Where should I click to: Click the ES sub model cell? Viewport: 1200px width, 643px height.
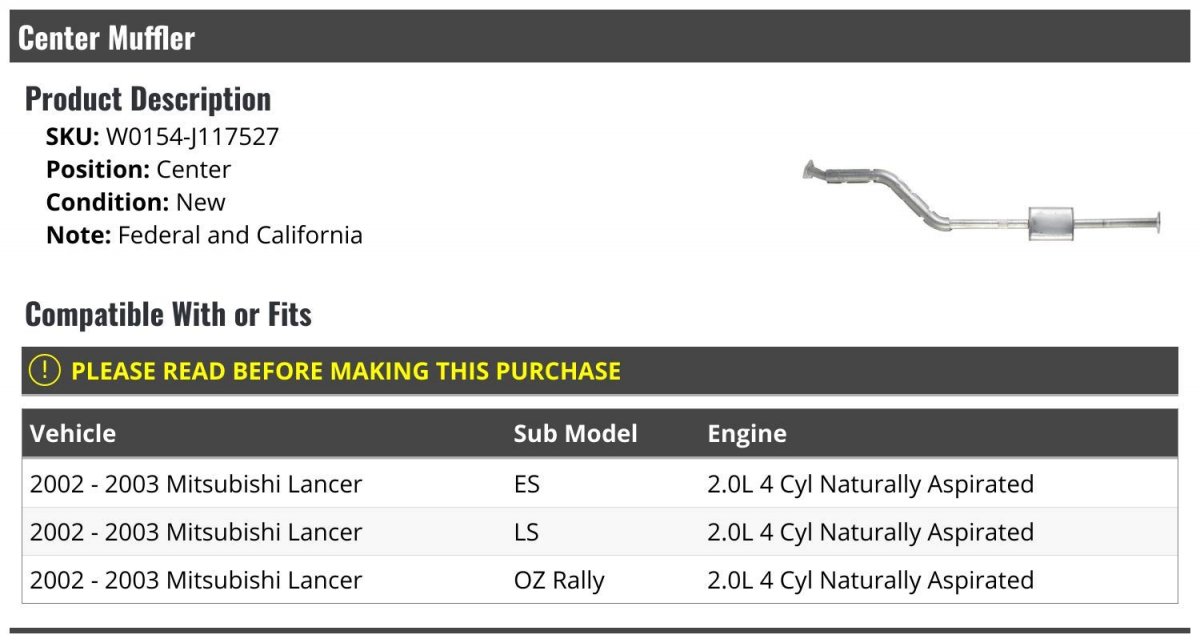coord(527,484)
